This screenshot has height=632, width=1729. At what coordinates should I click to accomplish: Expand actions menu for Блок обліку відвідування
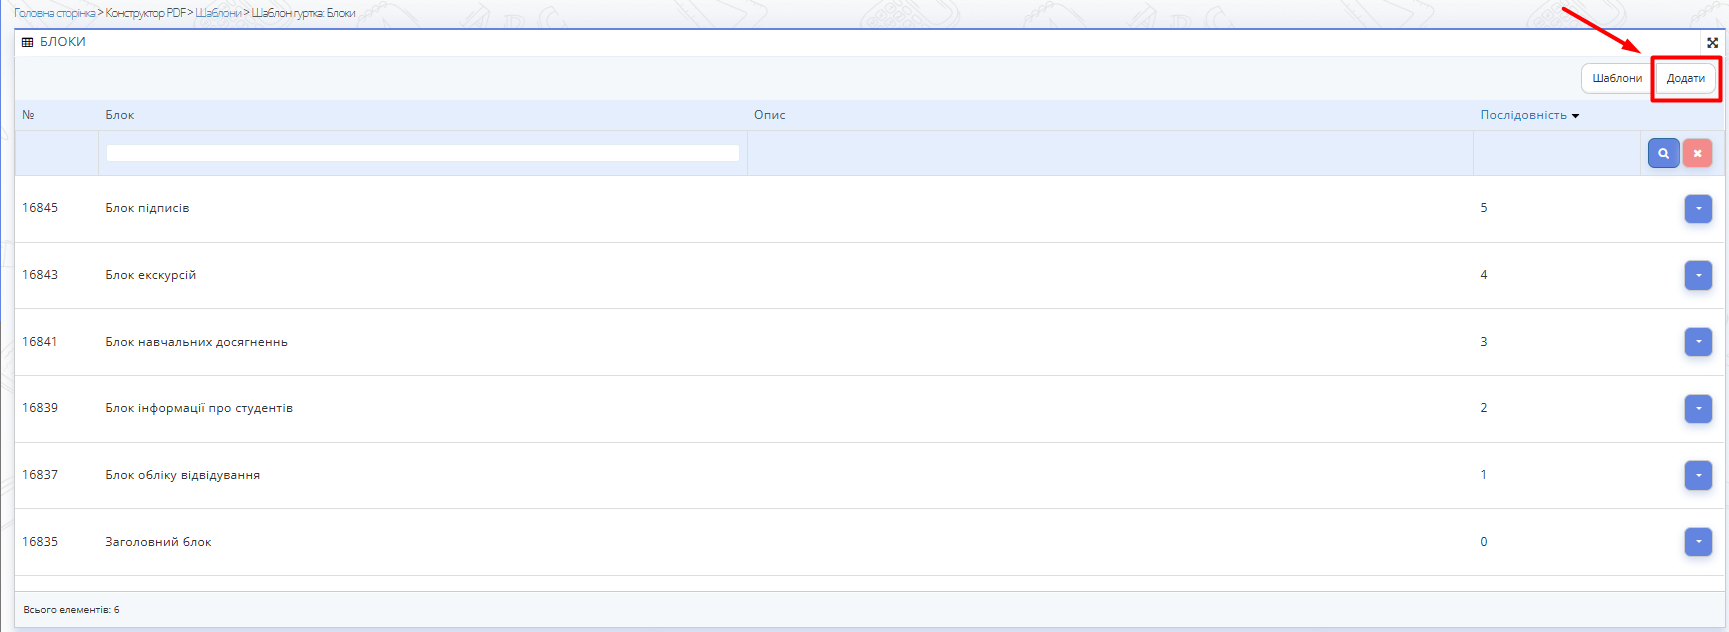tap(1698, 475)
